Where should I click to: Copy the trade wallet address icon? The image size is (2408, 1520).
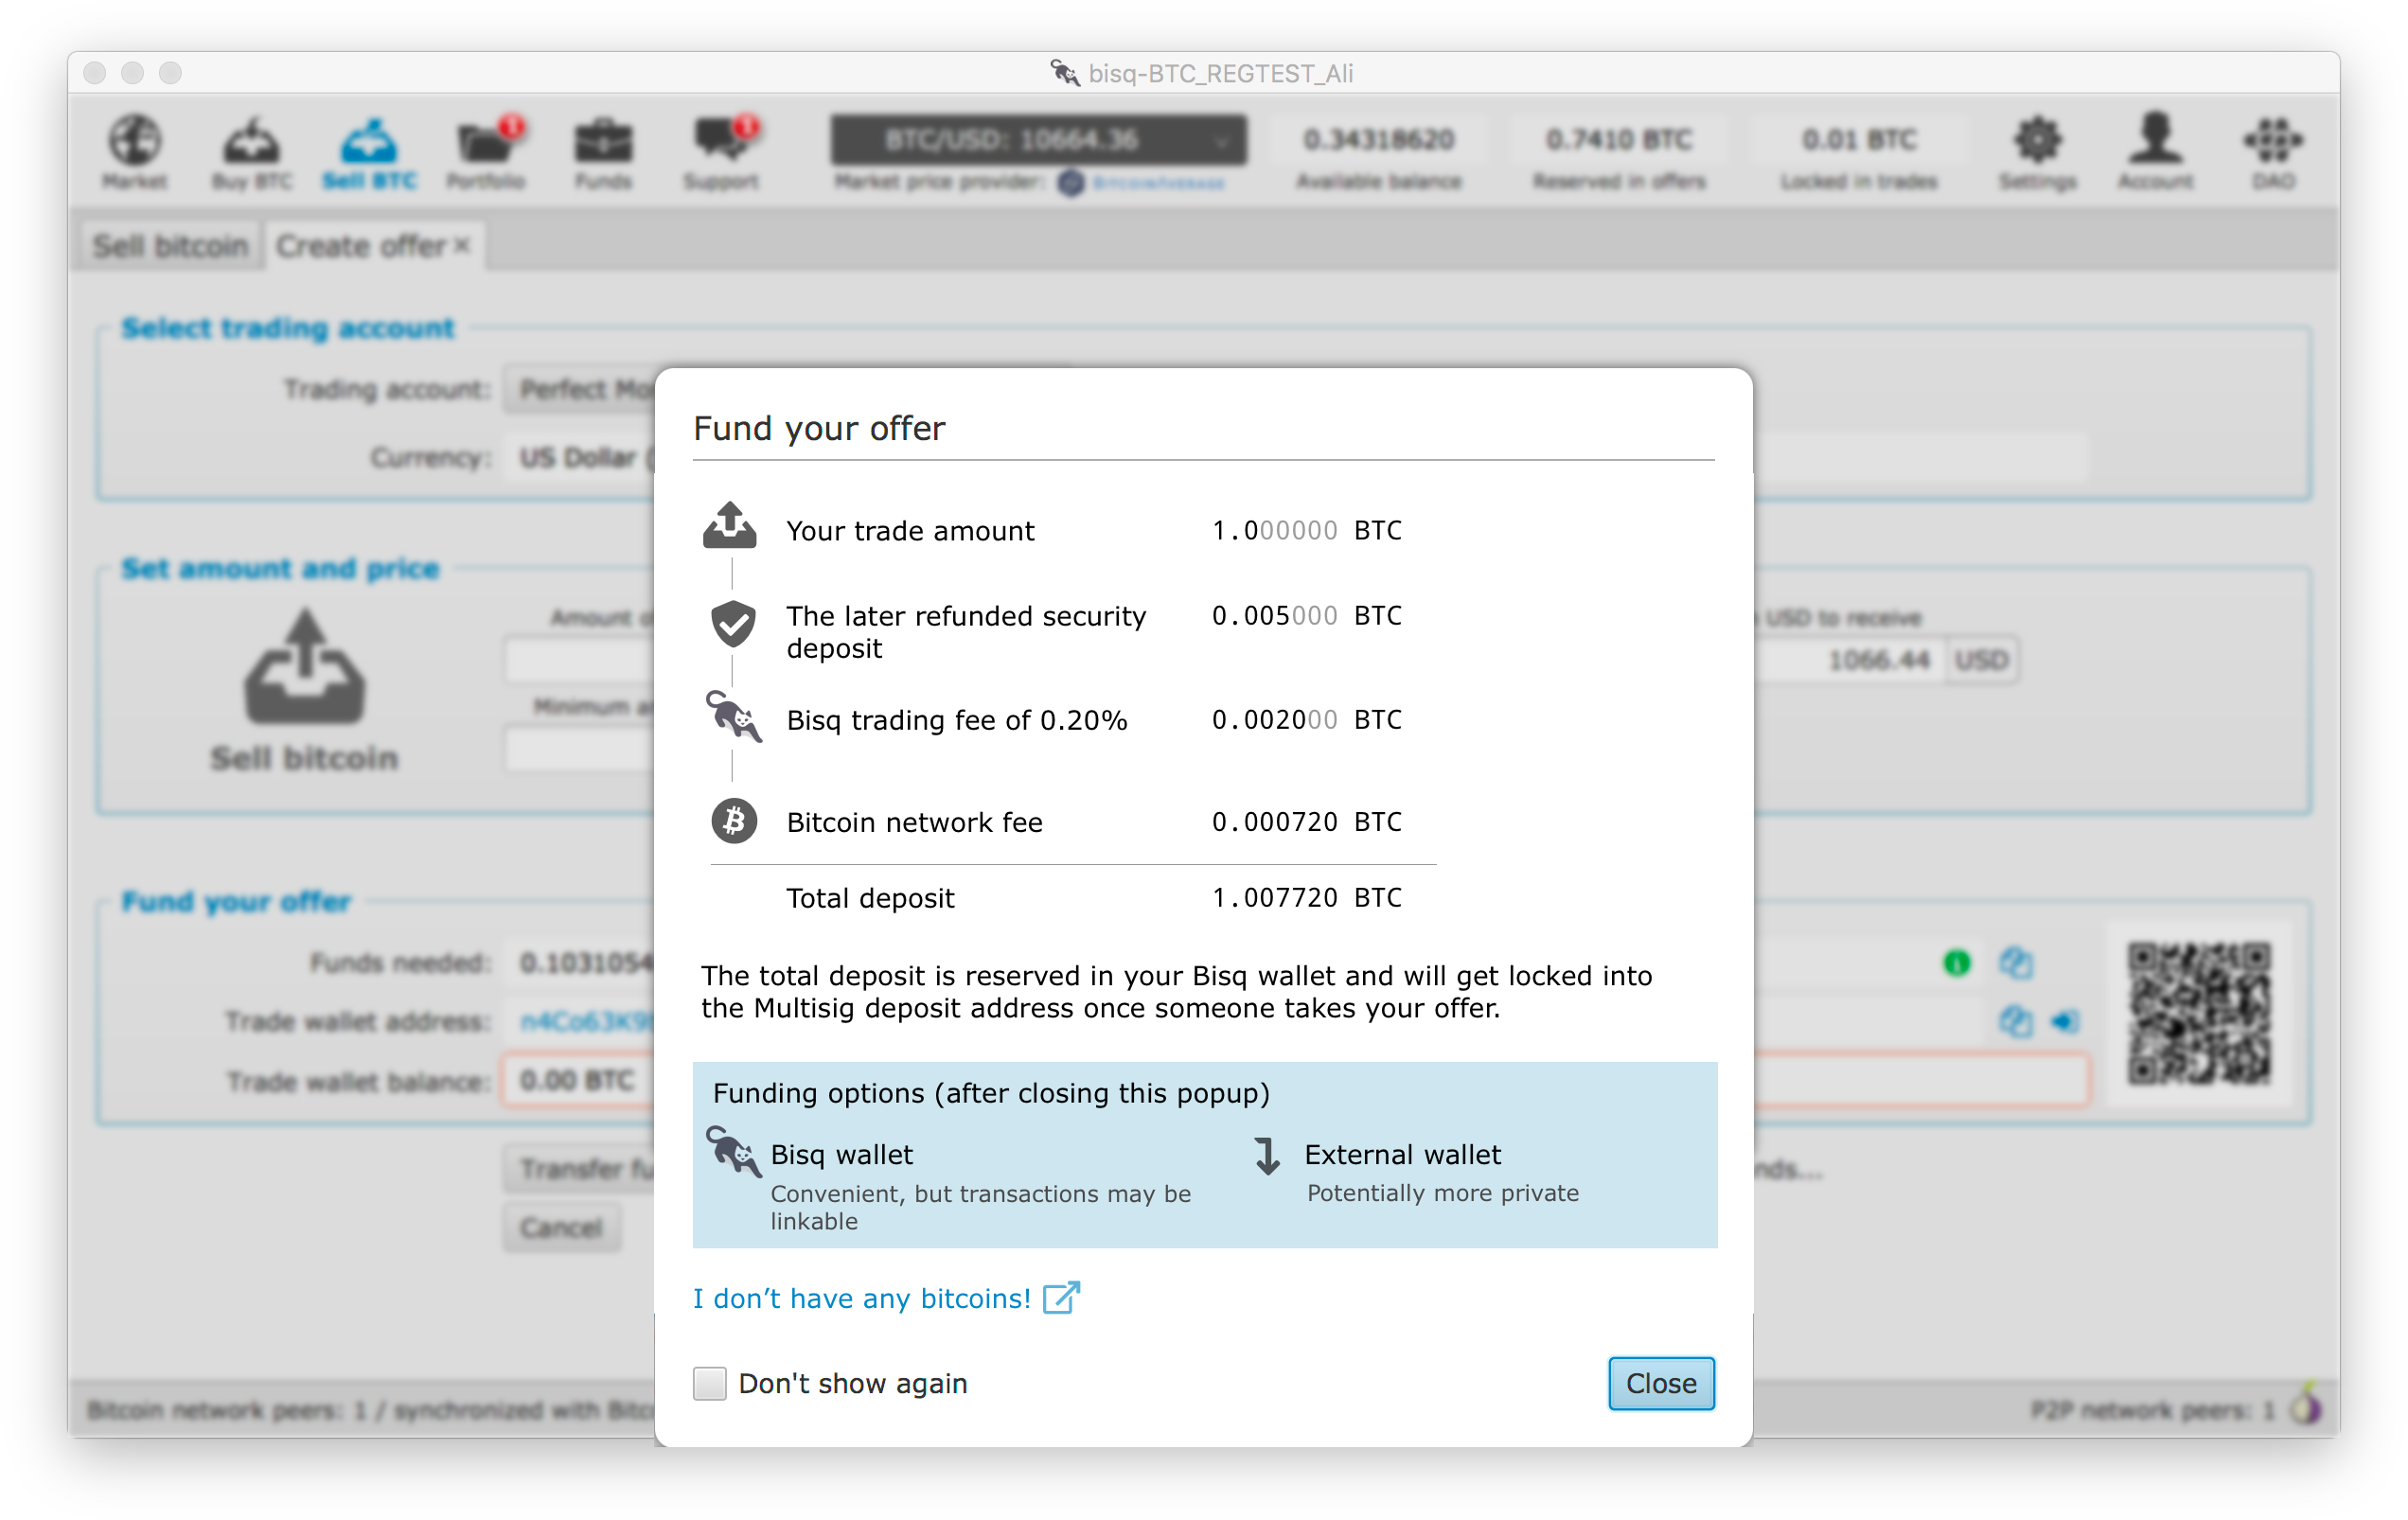2015,1021
